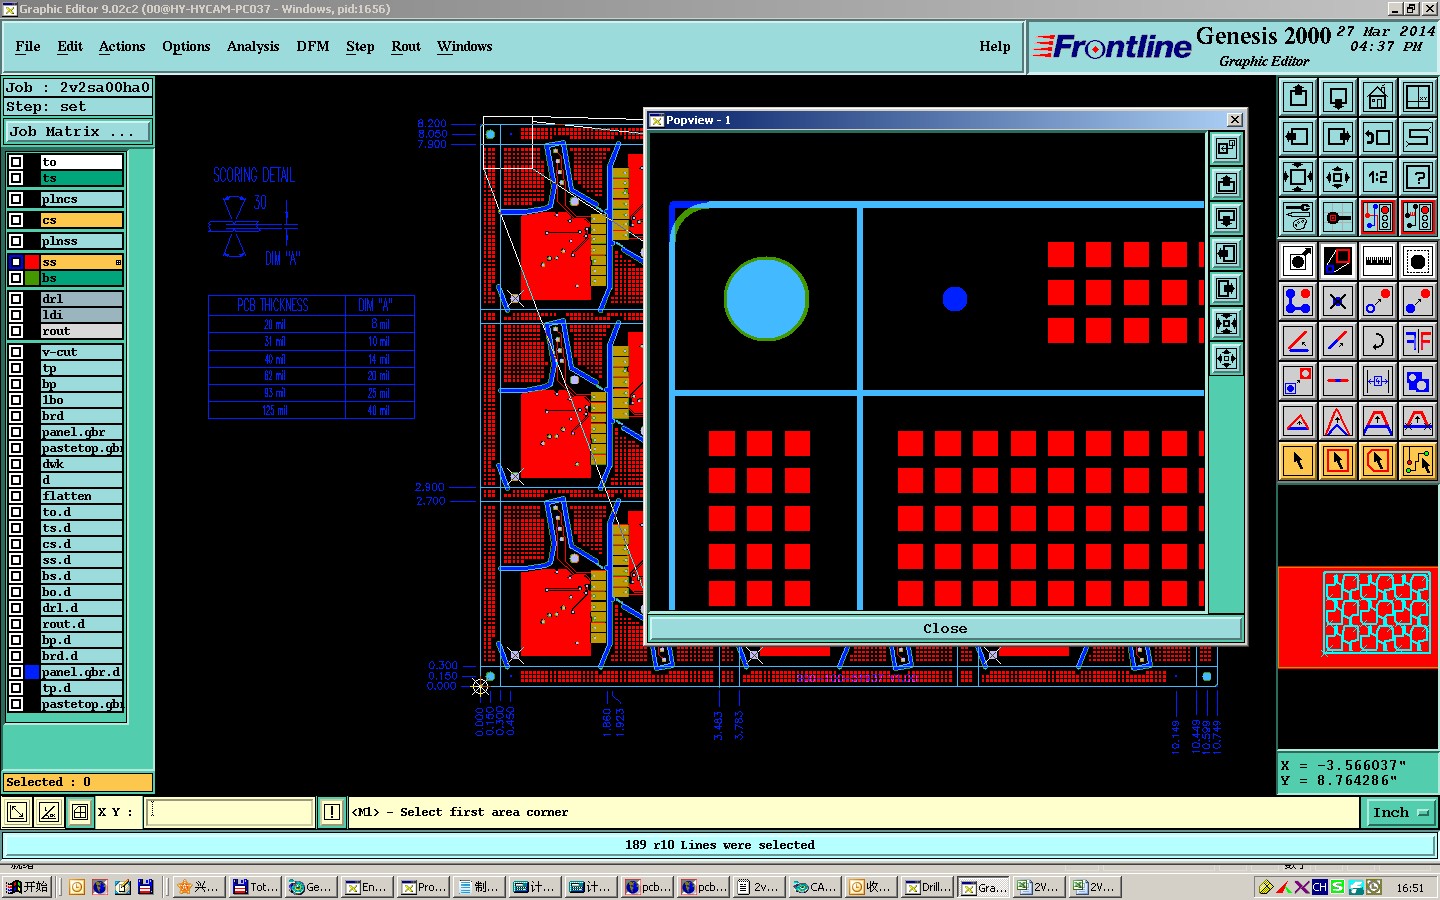This screenshot has width=1440, height=900.
Task: Select the 'bs' layer name
Action: [81, 278]
